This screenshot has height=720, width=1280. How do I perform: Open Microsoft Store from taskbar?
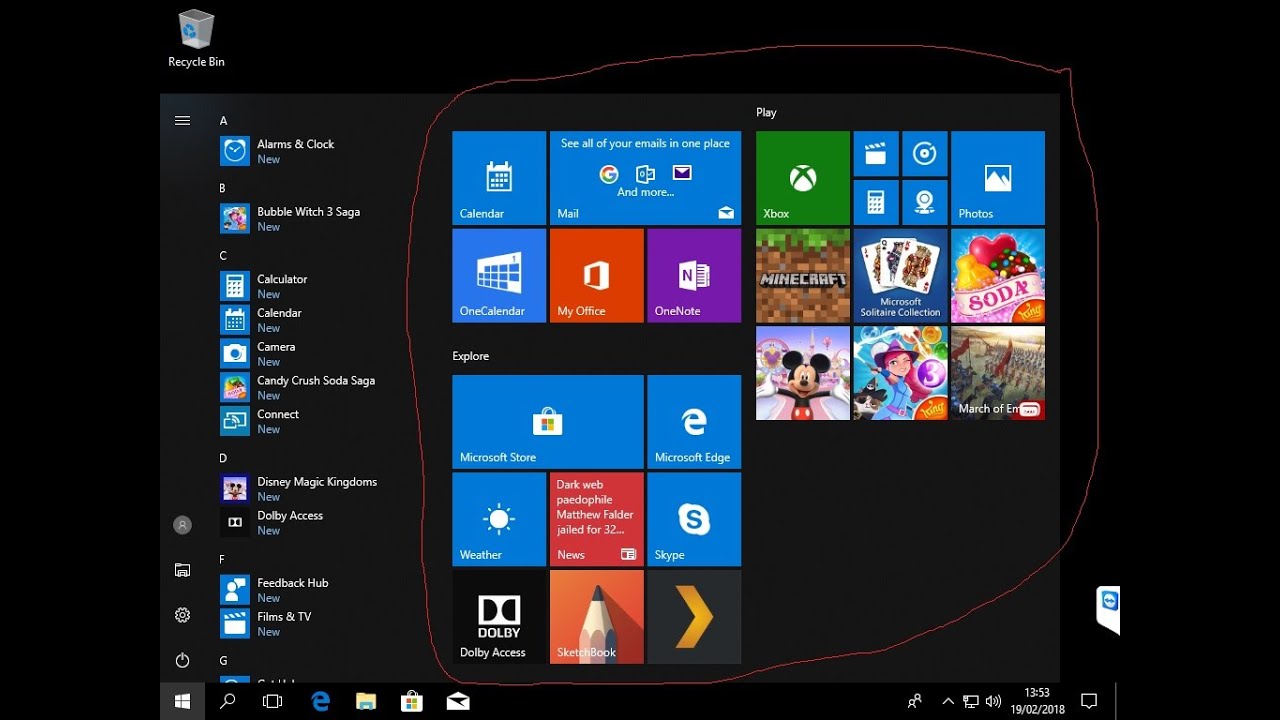pos(411,702)
